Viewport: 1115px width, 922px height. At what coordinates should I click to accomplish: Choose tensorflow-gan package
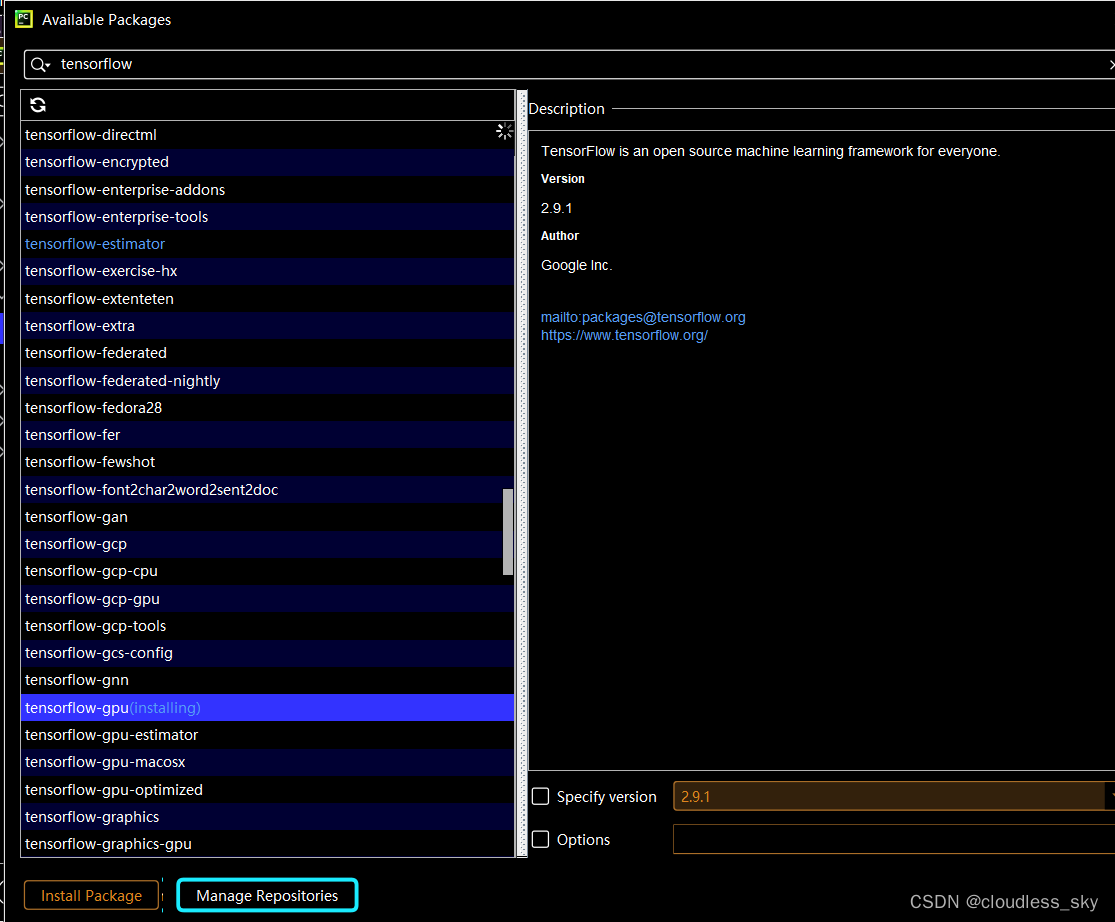pos(267,517)
